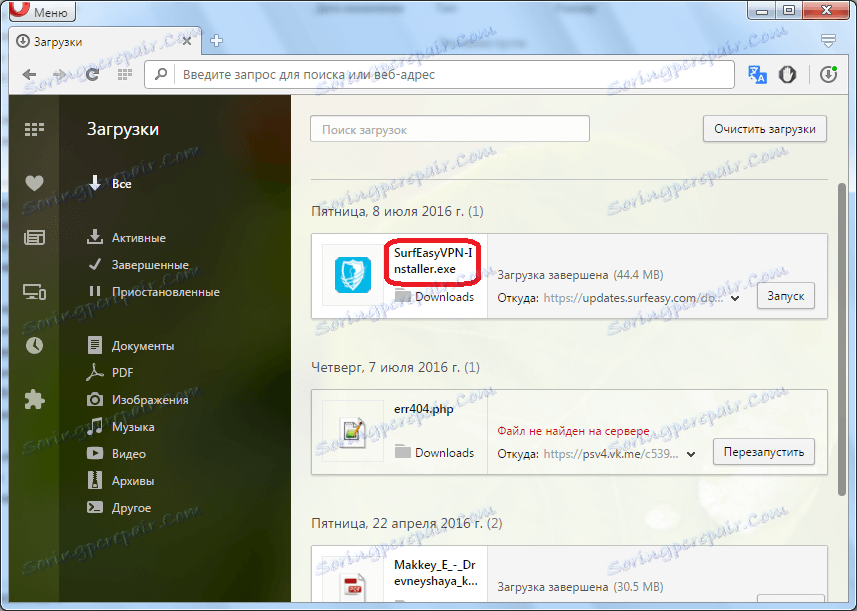This screenshot has height=611, width=857.
Task: Click the Opera Turbo ghost icon
Action: click(787, 74)
